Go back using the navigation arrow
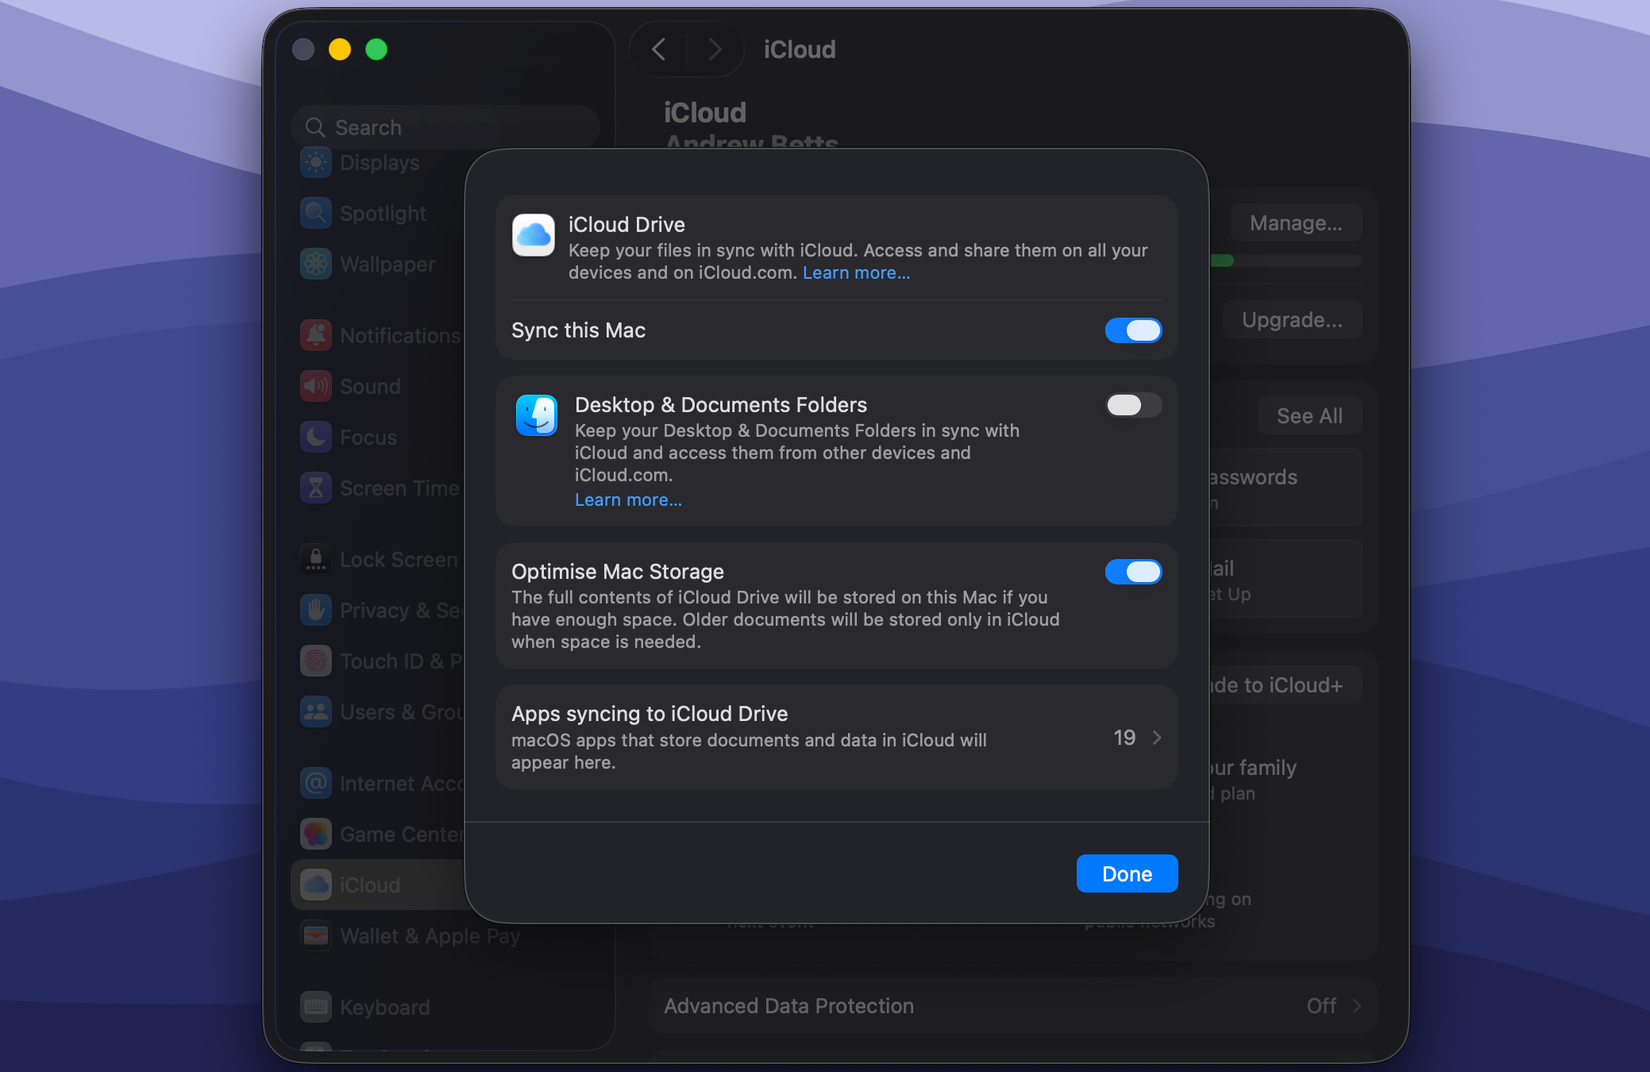 click(658, 48)
